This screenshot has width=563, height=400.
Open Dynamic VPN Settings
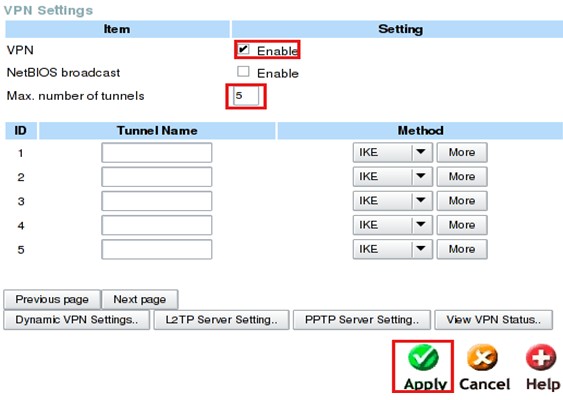click(76, 320)
